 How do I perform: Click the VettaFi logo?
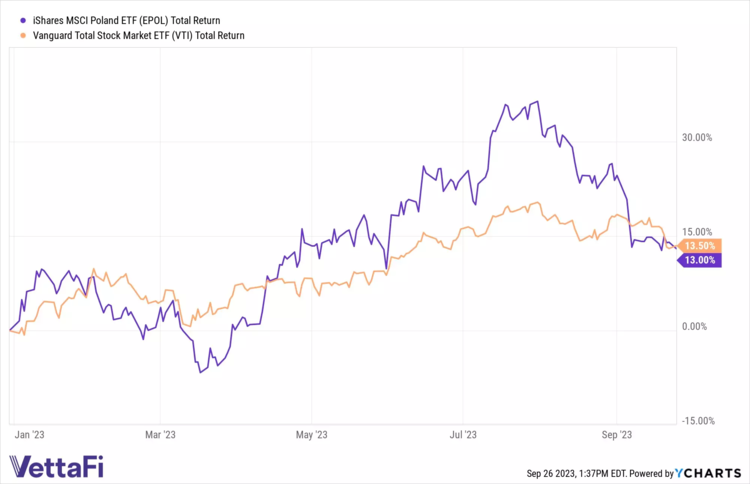[56, 465]
